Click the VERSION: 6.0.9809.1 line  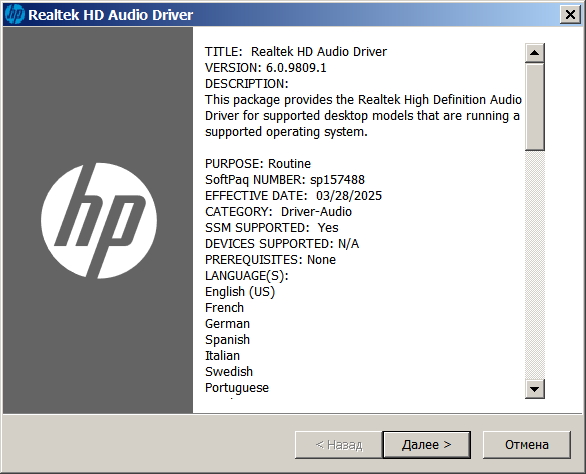(x=265, y=68)
